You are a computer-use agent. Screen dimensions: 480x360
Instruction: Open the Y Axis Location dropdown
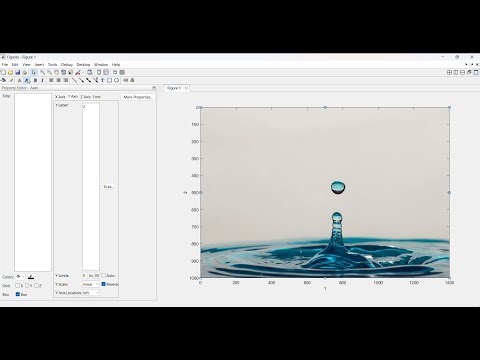91,293
